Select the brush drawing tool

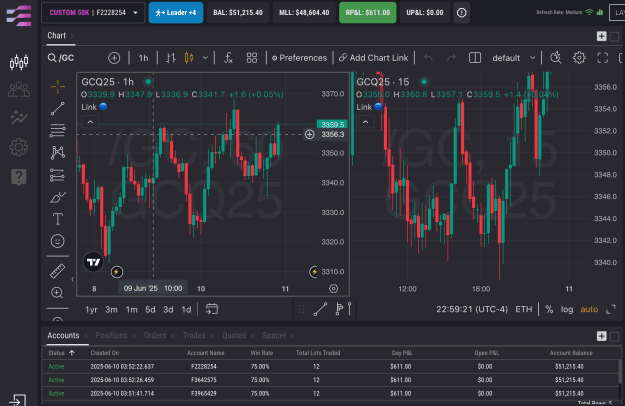(58, 197)
